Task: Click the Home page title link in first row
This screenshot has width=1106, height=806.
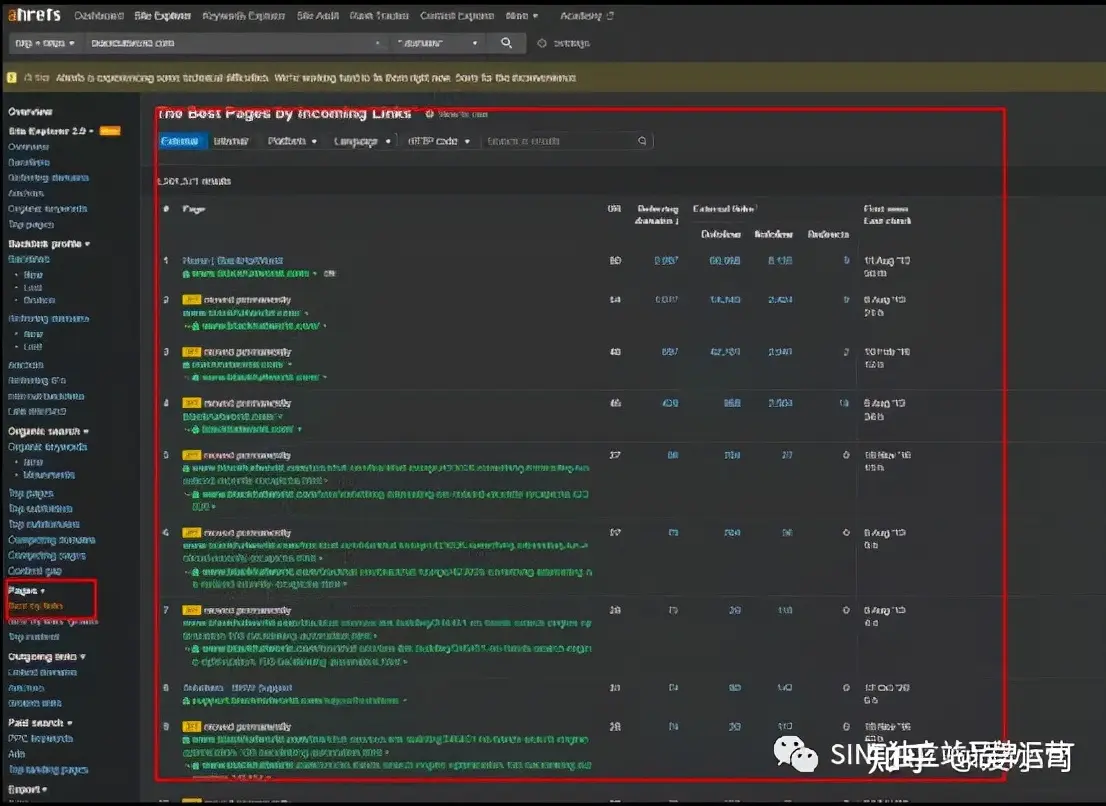Action: [x=230, y=260]
